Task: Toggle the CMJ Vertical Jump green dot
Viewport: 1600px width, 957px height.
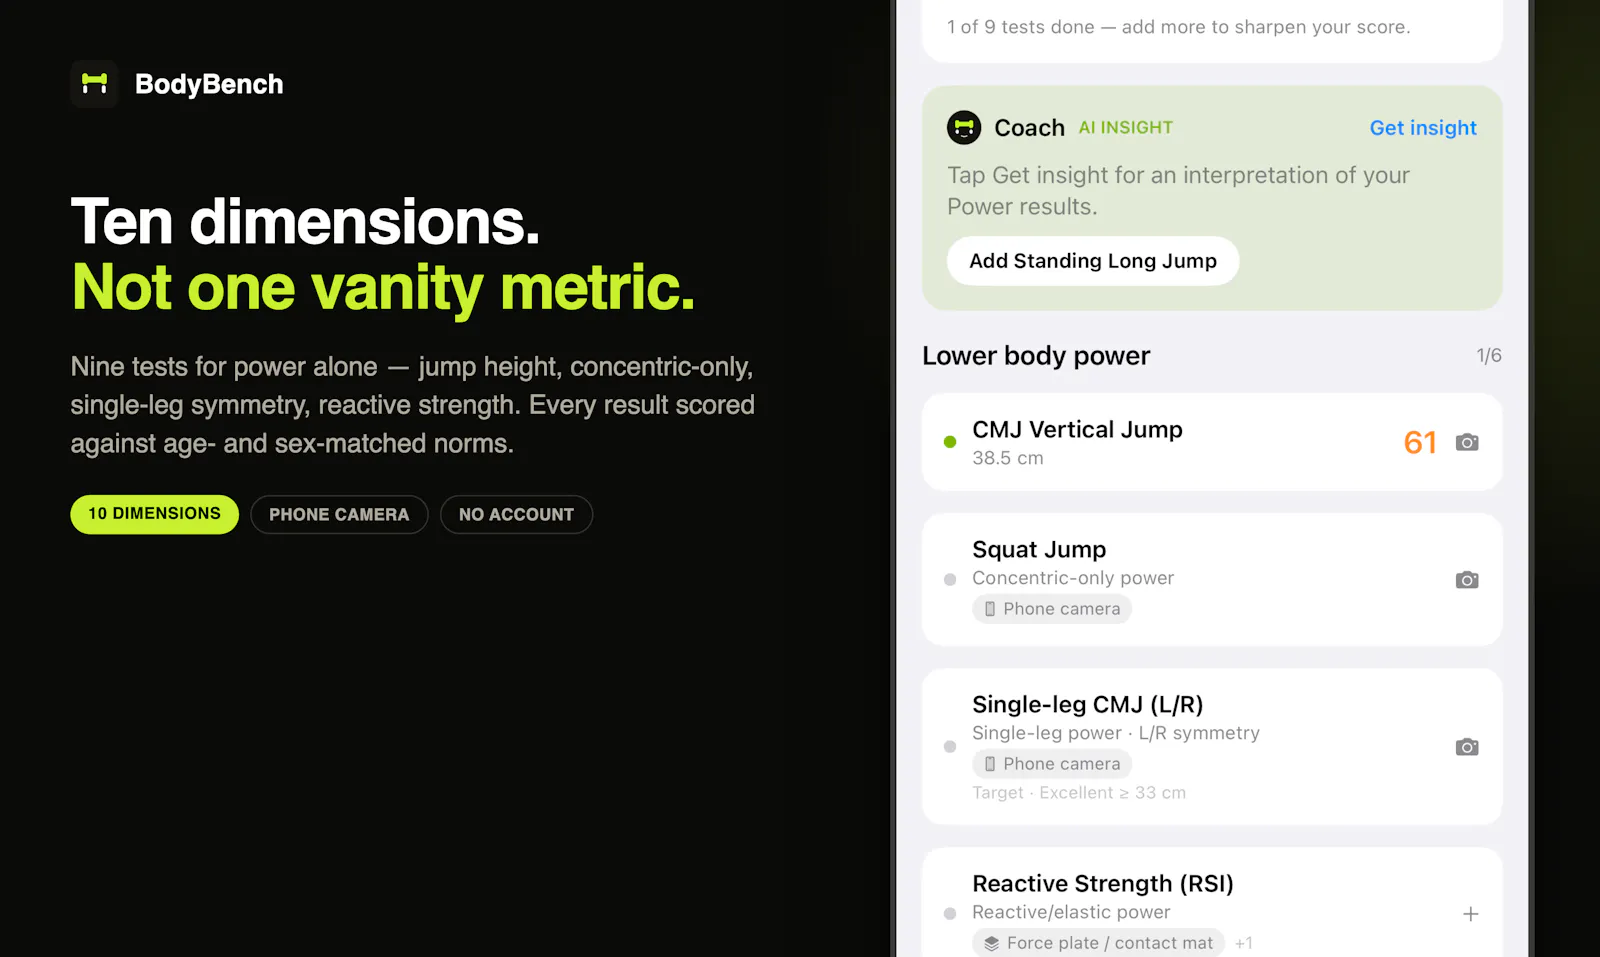Action: (x=950, y=442)
